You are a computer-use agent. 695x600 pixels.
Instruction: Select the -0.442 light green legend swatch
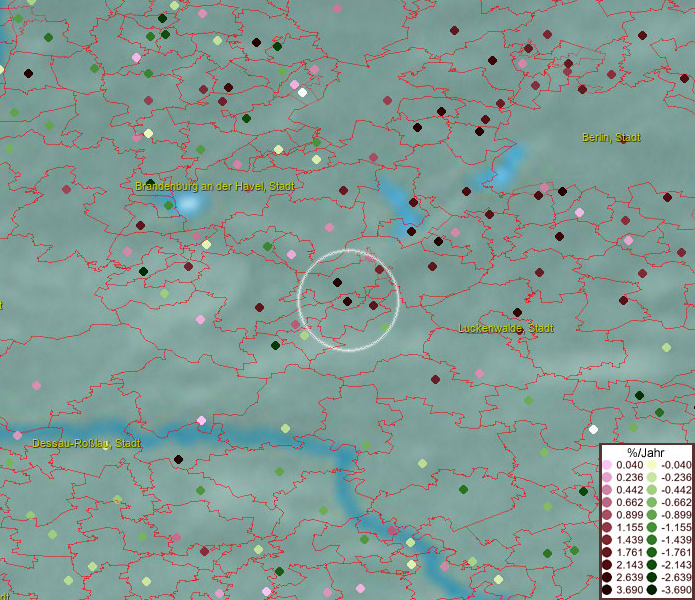pyautogui.click(x=652, y=490)
